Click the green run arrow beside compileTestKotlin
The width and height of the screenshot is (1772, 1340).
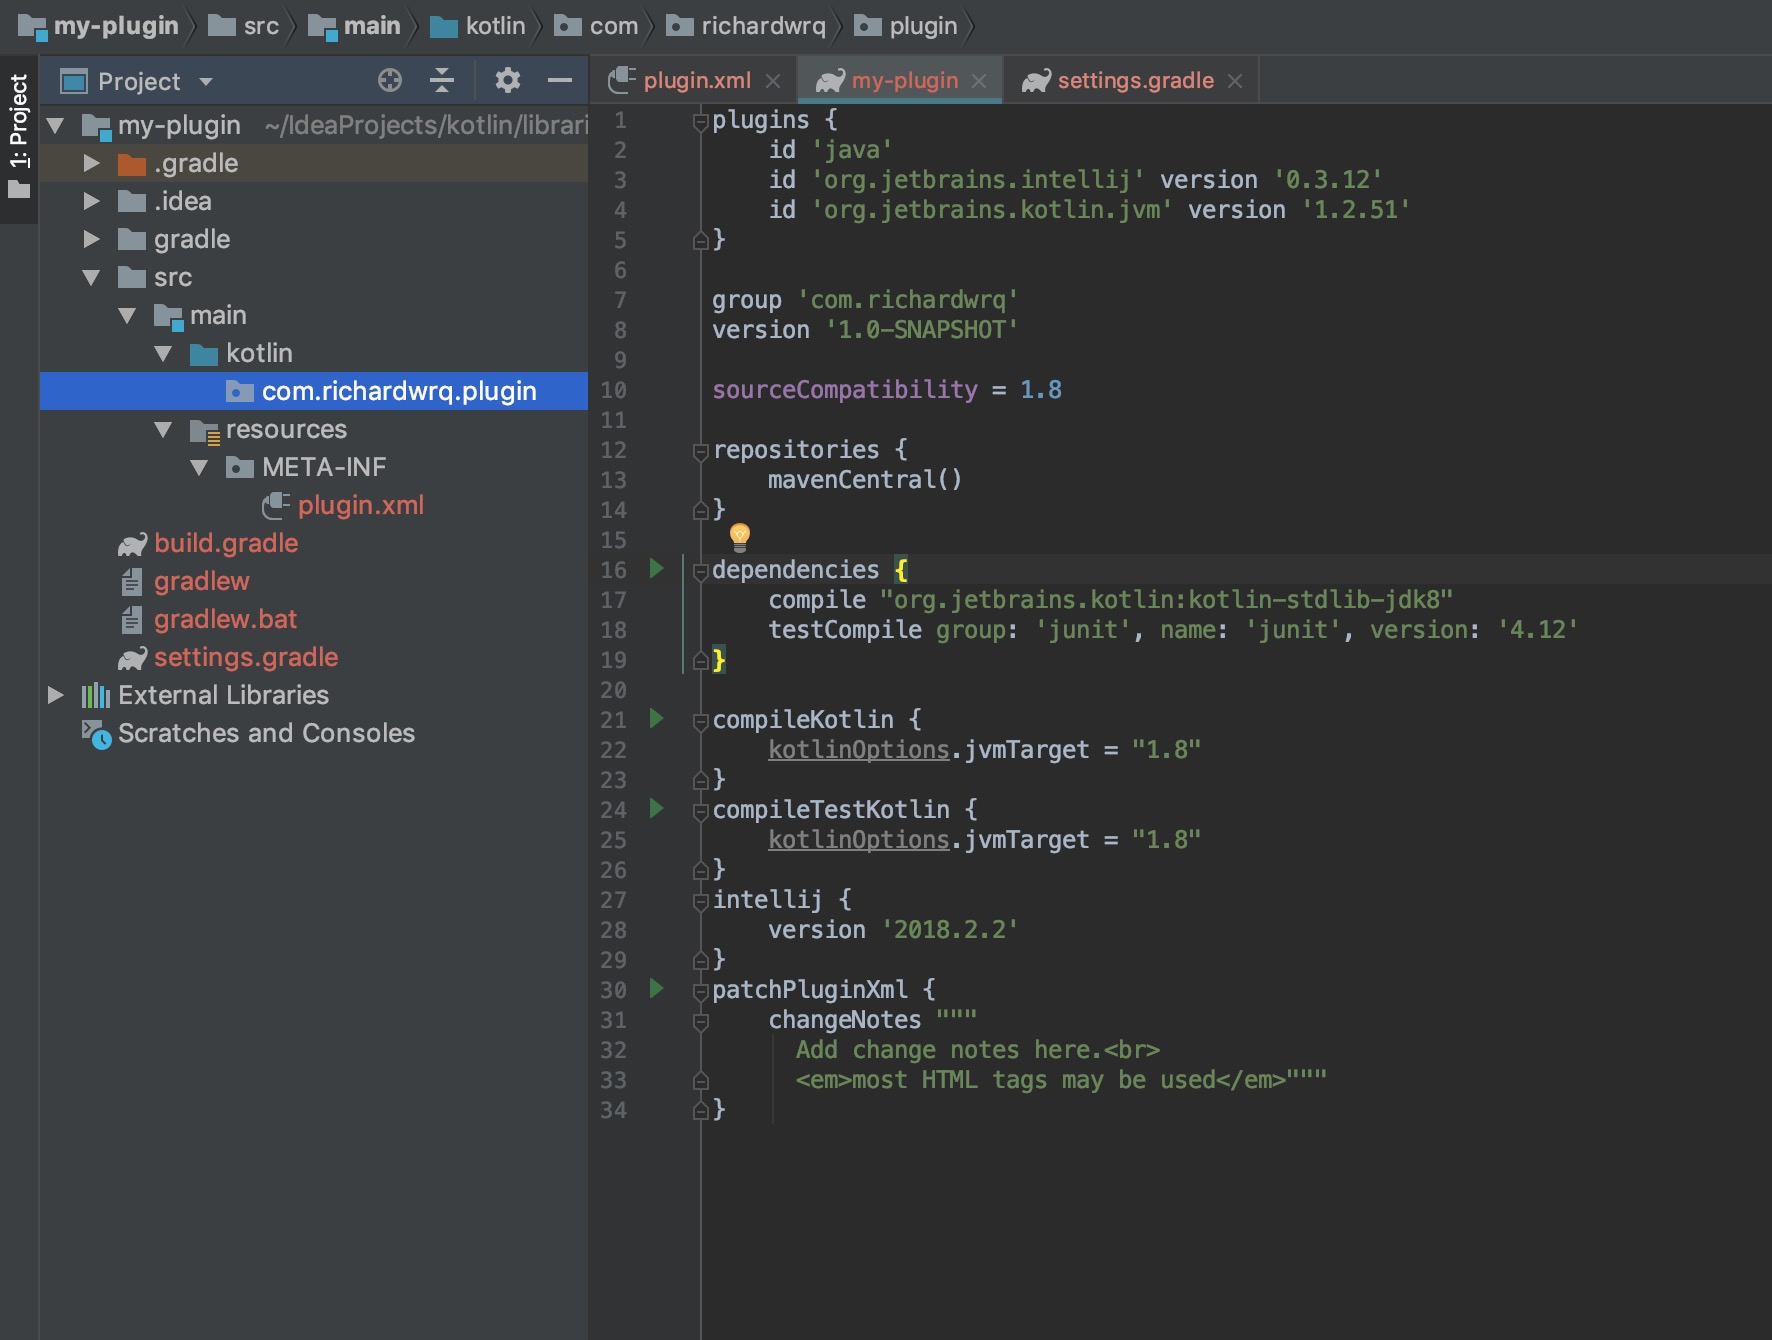(x=655, y=809)
